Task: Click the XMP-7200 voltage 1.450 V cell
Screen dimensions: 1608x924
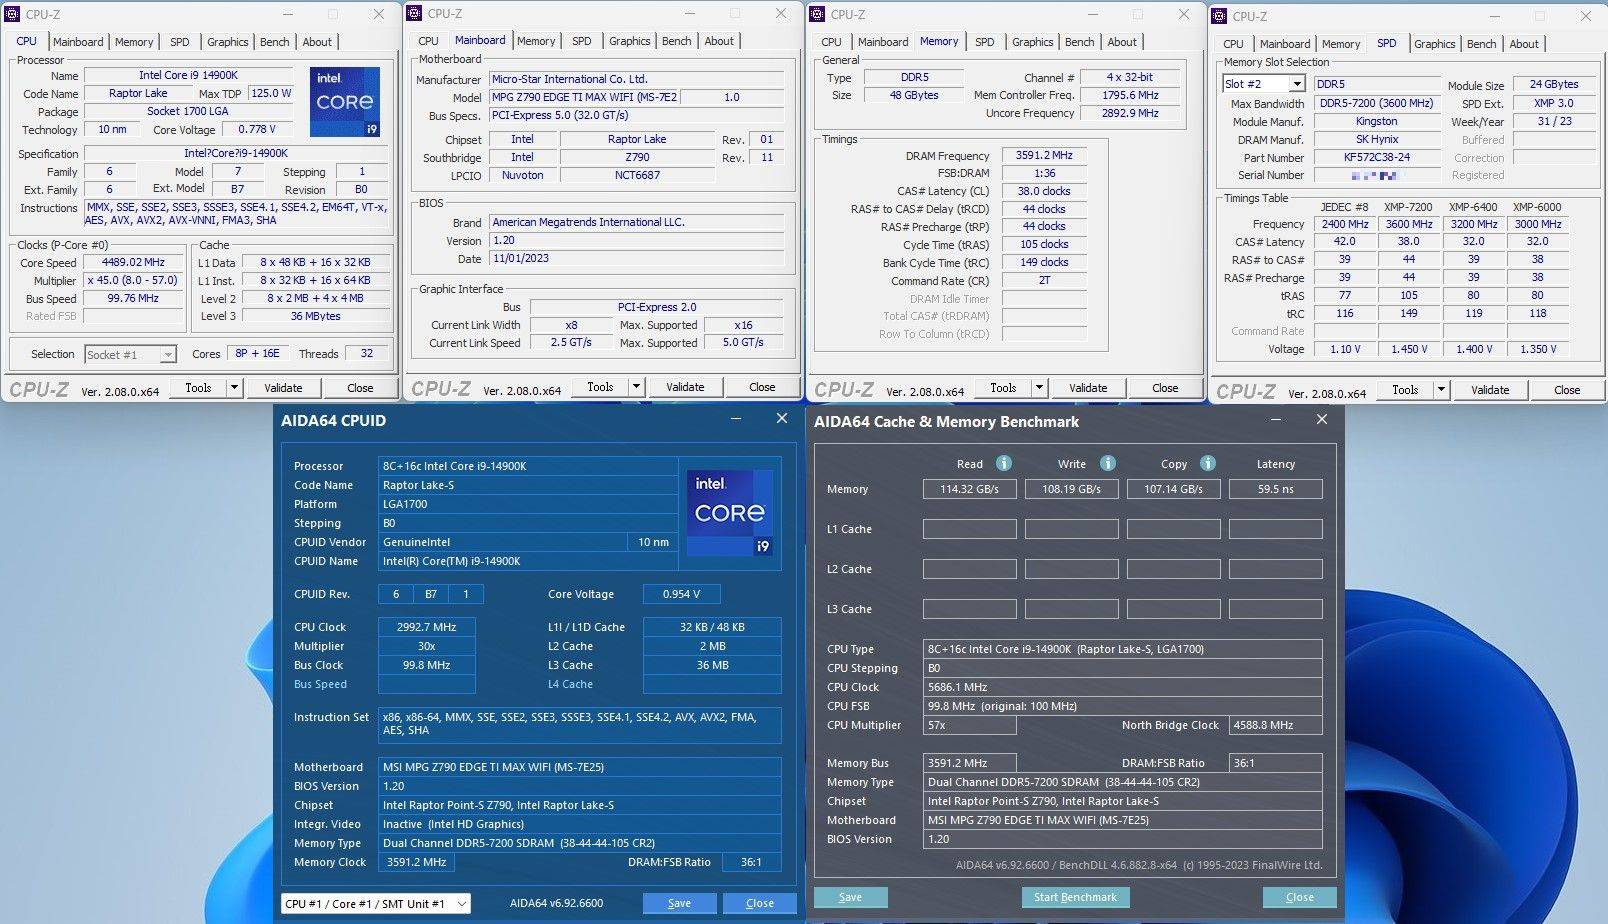Action: coord(1408,349)
